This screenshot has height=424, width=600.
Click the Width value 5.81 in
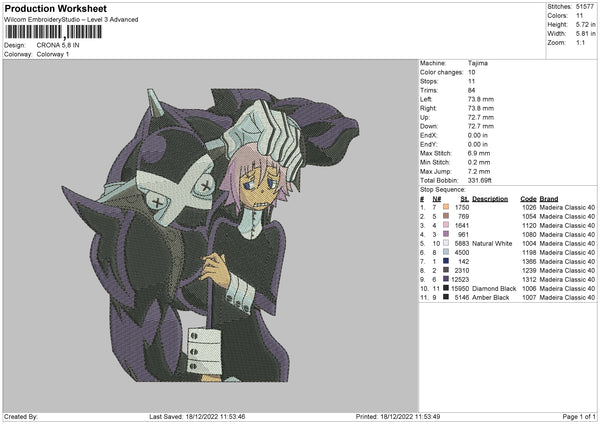click(x=585, y=34)
